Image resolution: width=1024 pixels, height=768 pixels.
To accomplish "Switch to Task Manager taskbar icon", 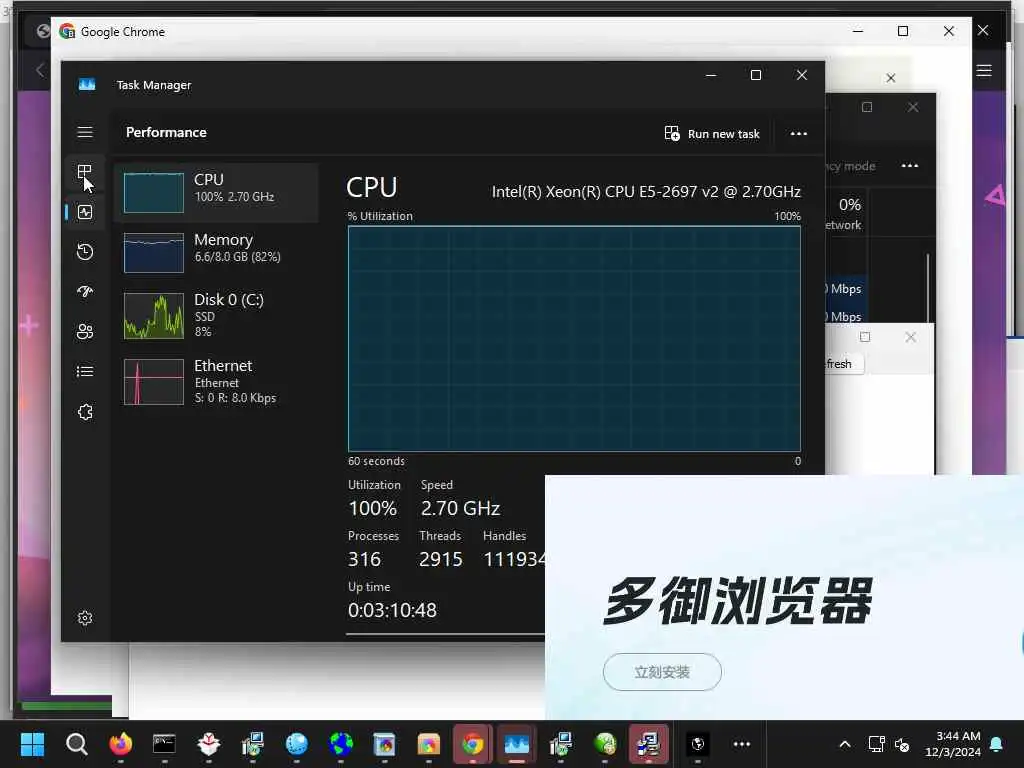I will tap(517, 744).
